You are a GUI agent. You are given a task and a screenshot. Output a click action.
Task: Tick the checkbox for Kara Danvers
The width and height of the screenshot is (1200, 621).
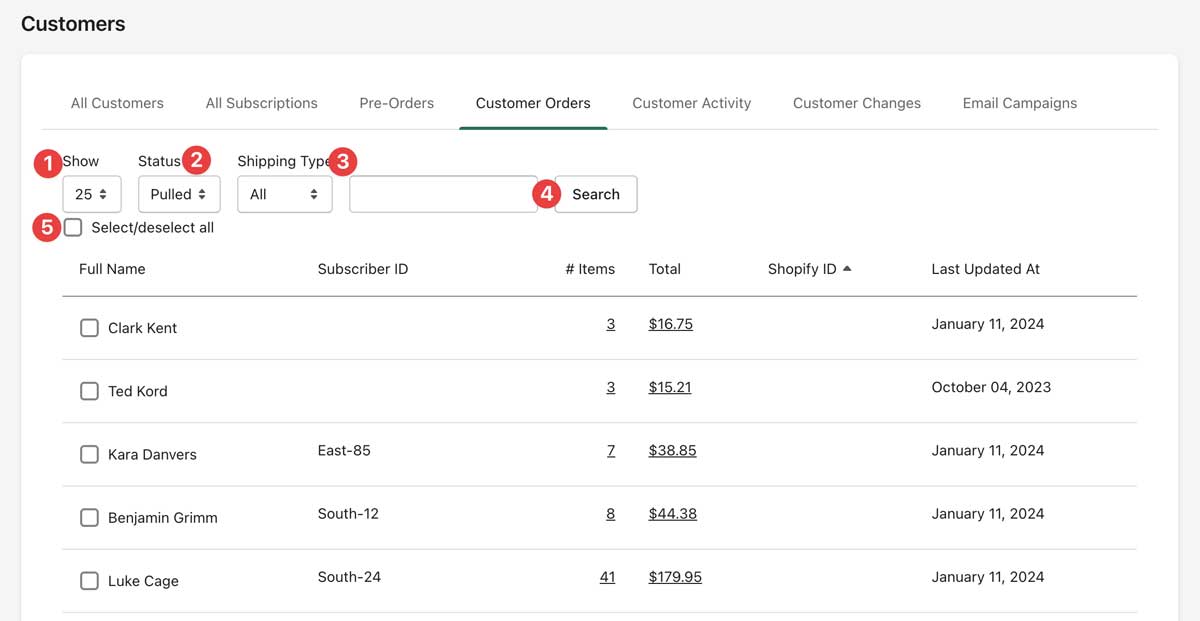tap(89, 454)
